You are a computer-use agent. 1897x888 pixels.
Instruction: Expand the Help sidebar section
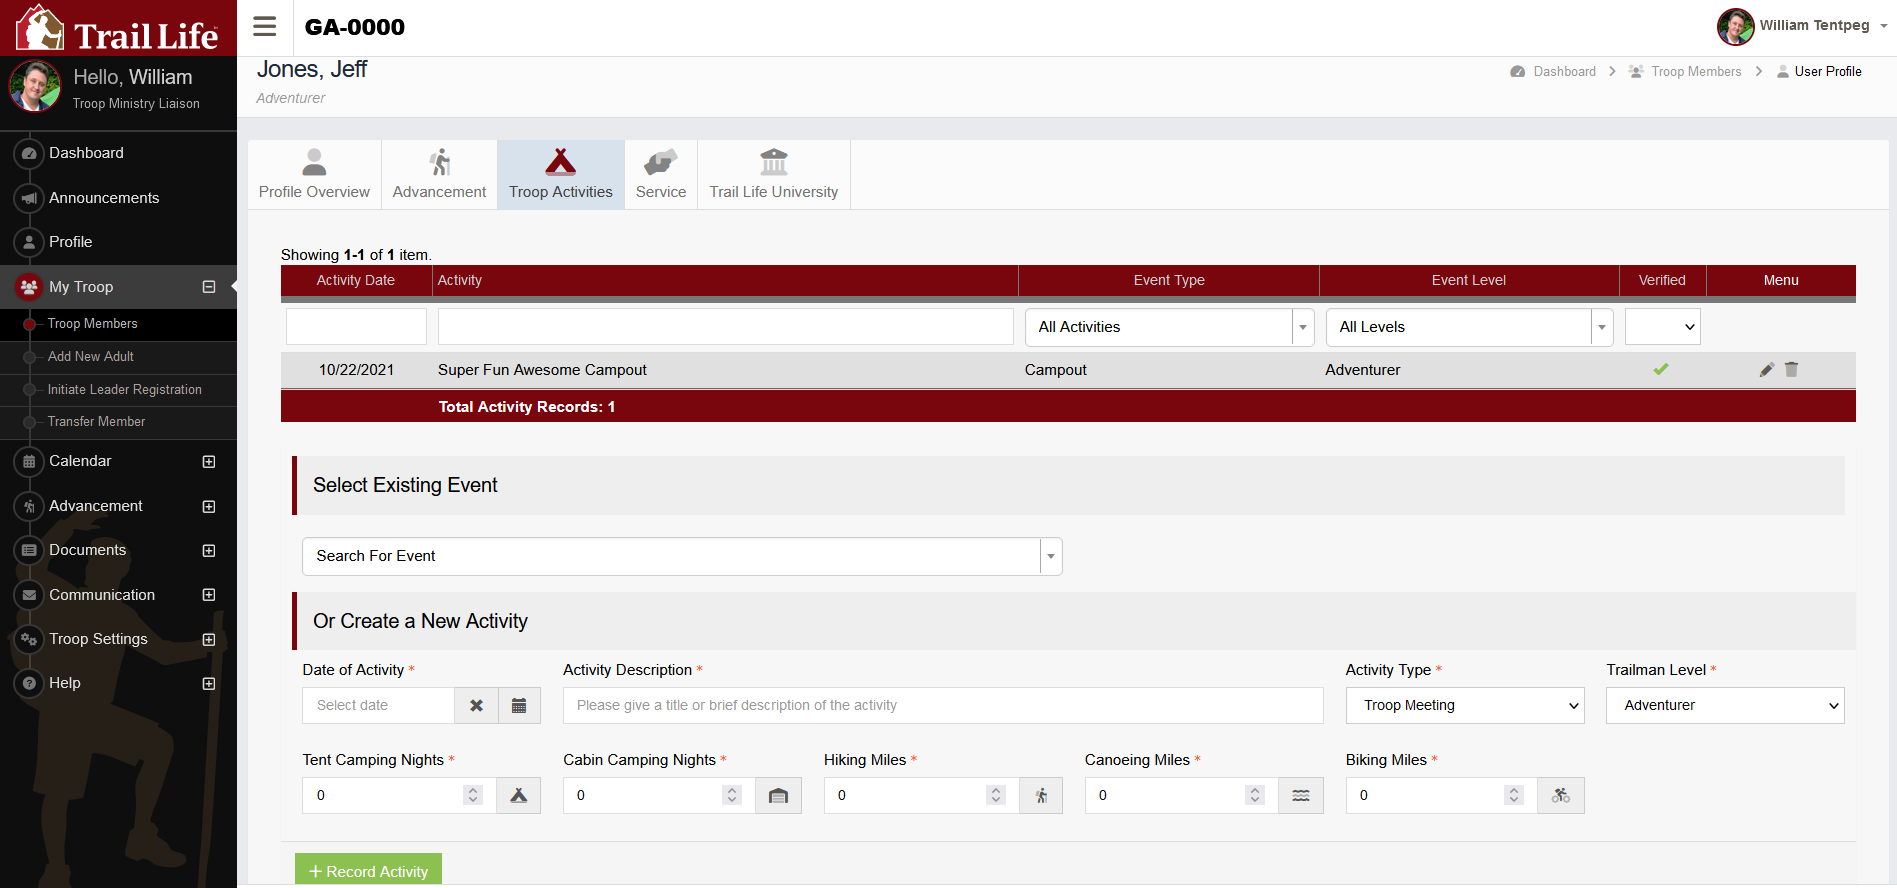click(x=209, y=684)
